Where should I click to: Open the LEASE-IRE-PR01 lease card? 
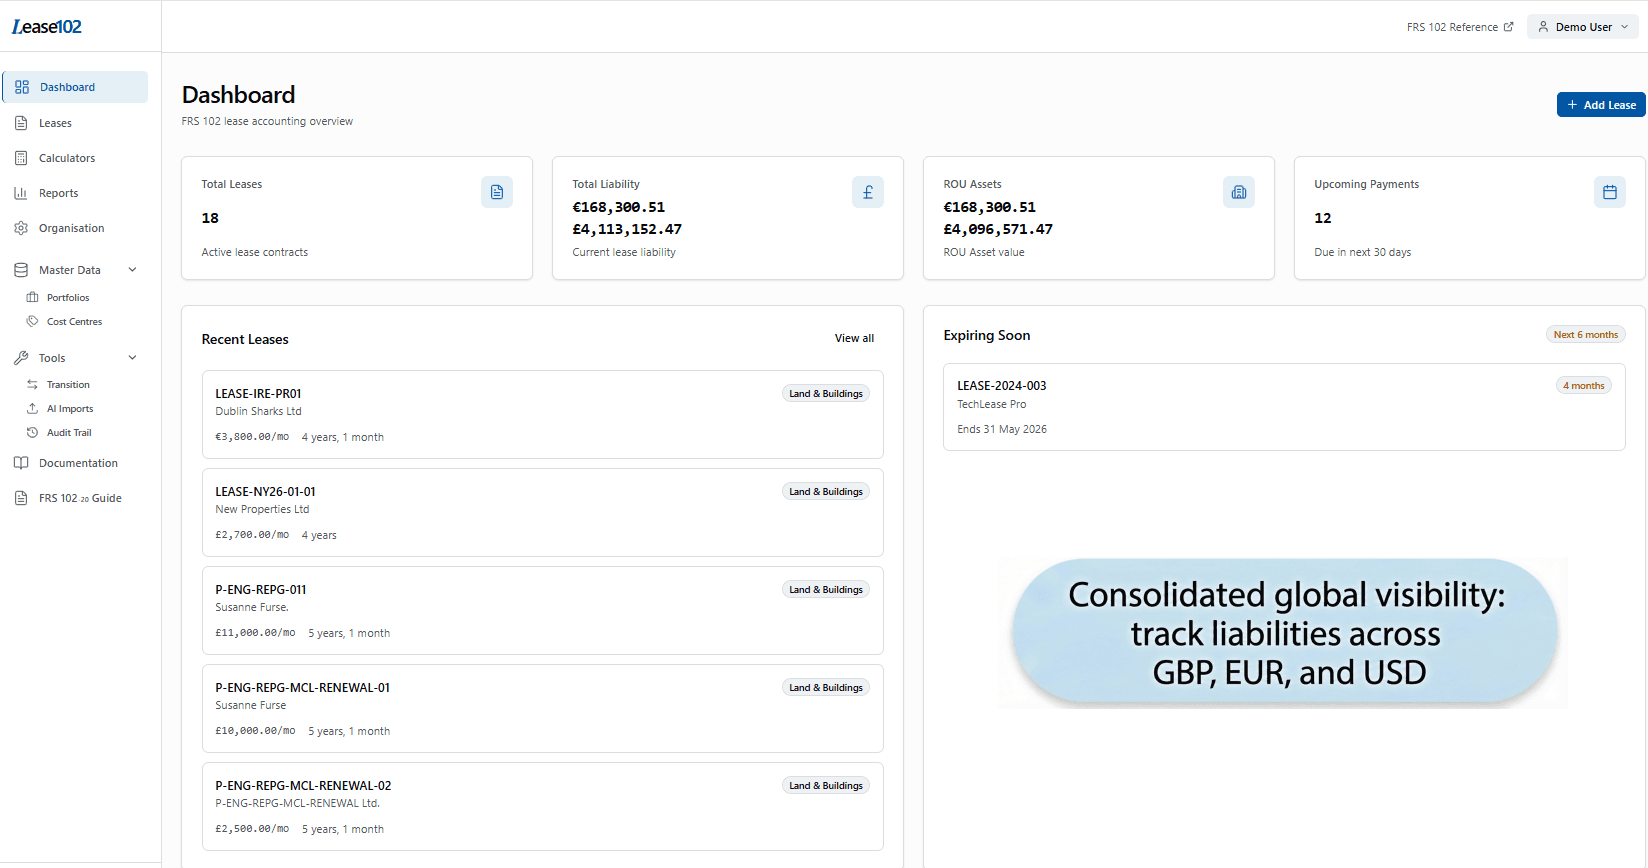tap(543, 414)
